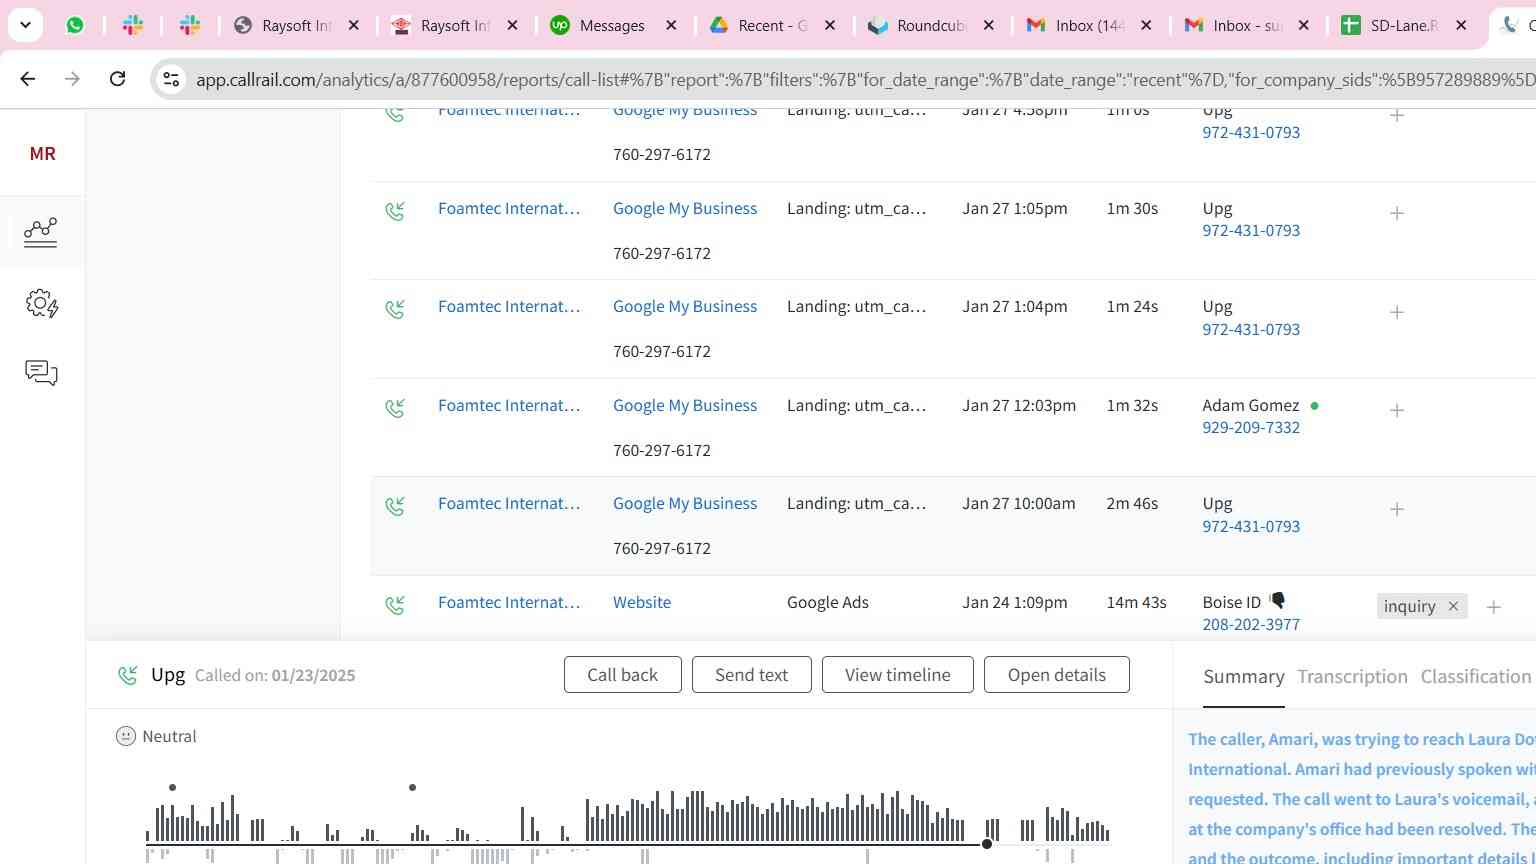1536x864 pixels.
Task: Add a tag to Jan 27 1:05pm call
Action: coord(1397,213)
